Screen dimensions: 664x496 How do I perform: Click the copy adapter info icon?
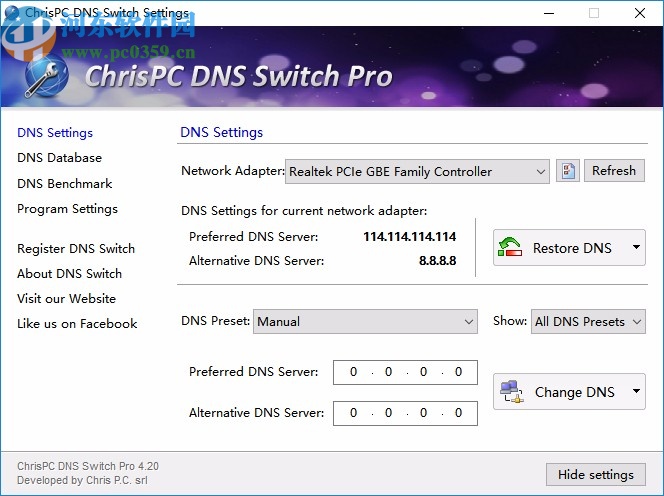click(x=567, y=171)
